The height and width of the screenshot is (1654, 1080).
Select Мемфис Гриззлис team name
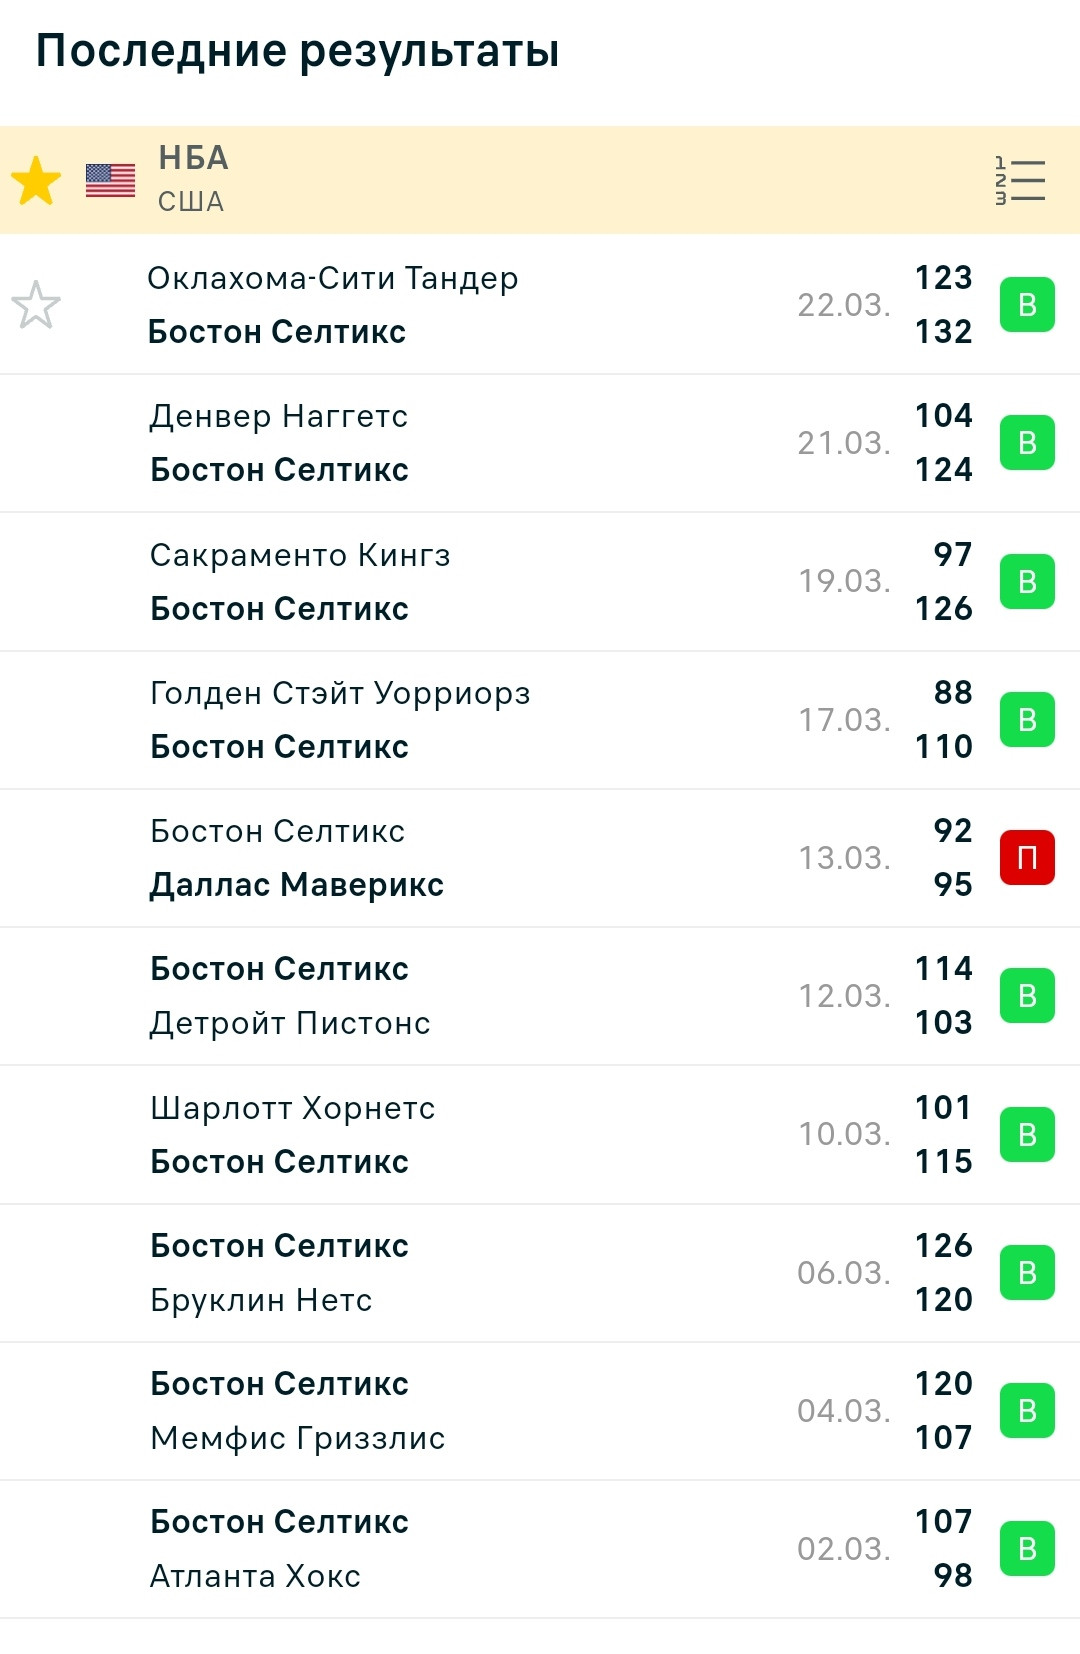point(298,1438)
